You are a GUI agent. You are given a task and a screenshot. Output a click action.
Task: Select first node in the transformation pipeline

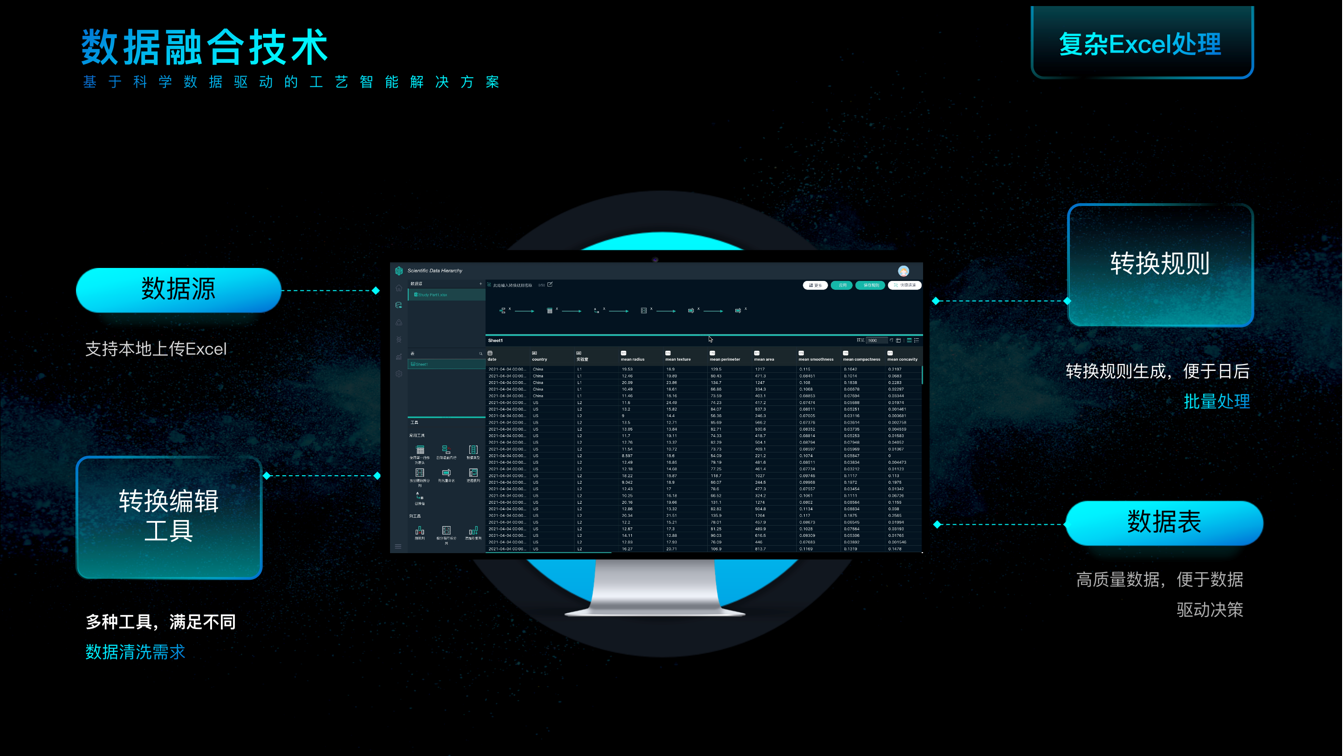502,311
